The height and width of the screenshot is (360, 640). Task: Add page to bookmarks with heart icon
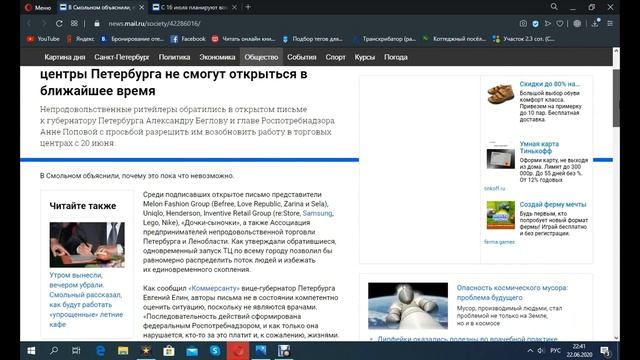point(560,24)
